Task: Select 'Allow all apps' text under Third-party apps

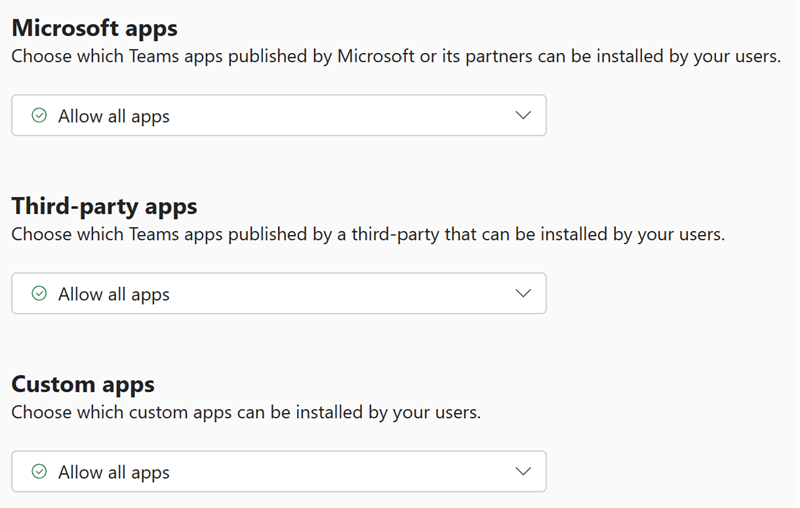Action: tap(114, 294)
